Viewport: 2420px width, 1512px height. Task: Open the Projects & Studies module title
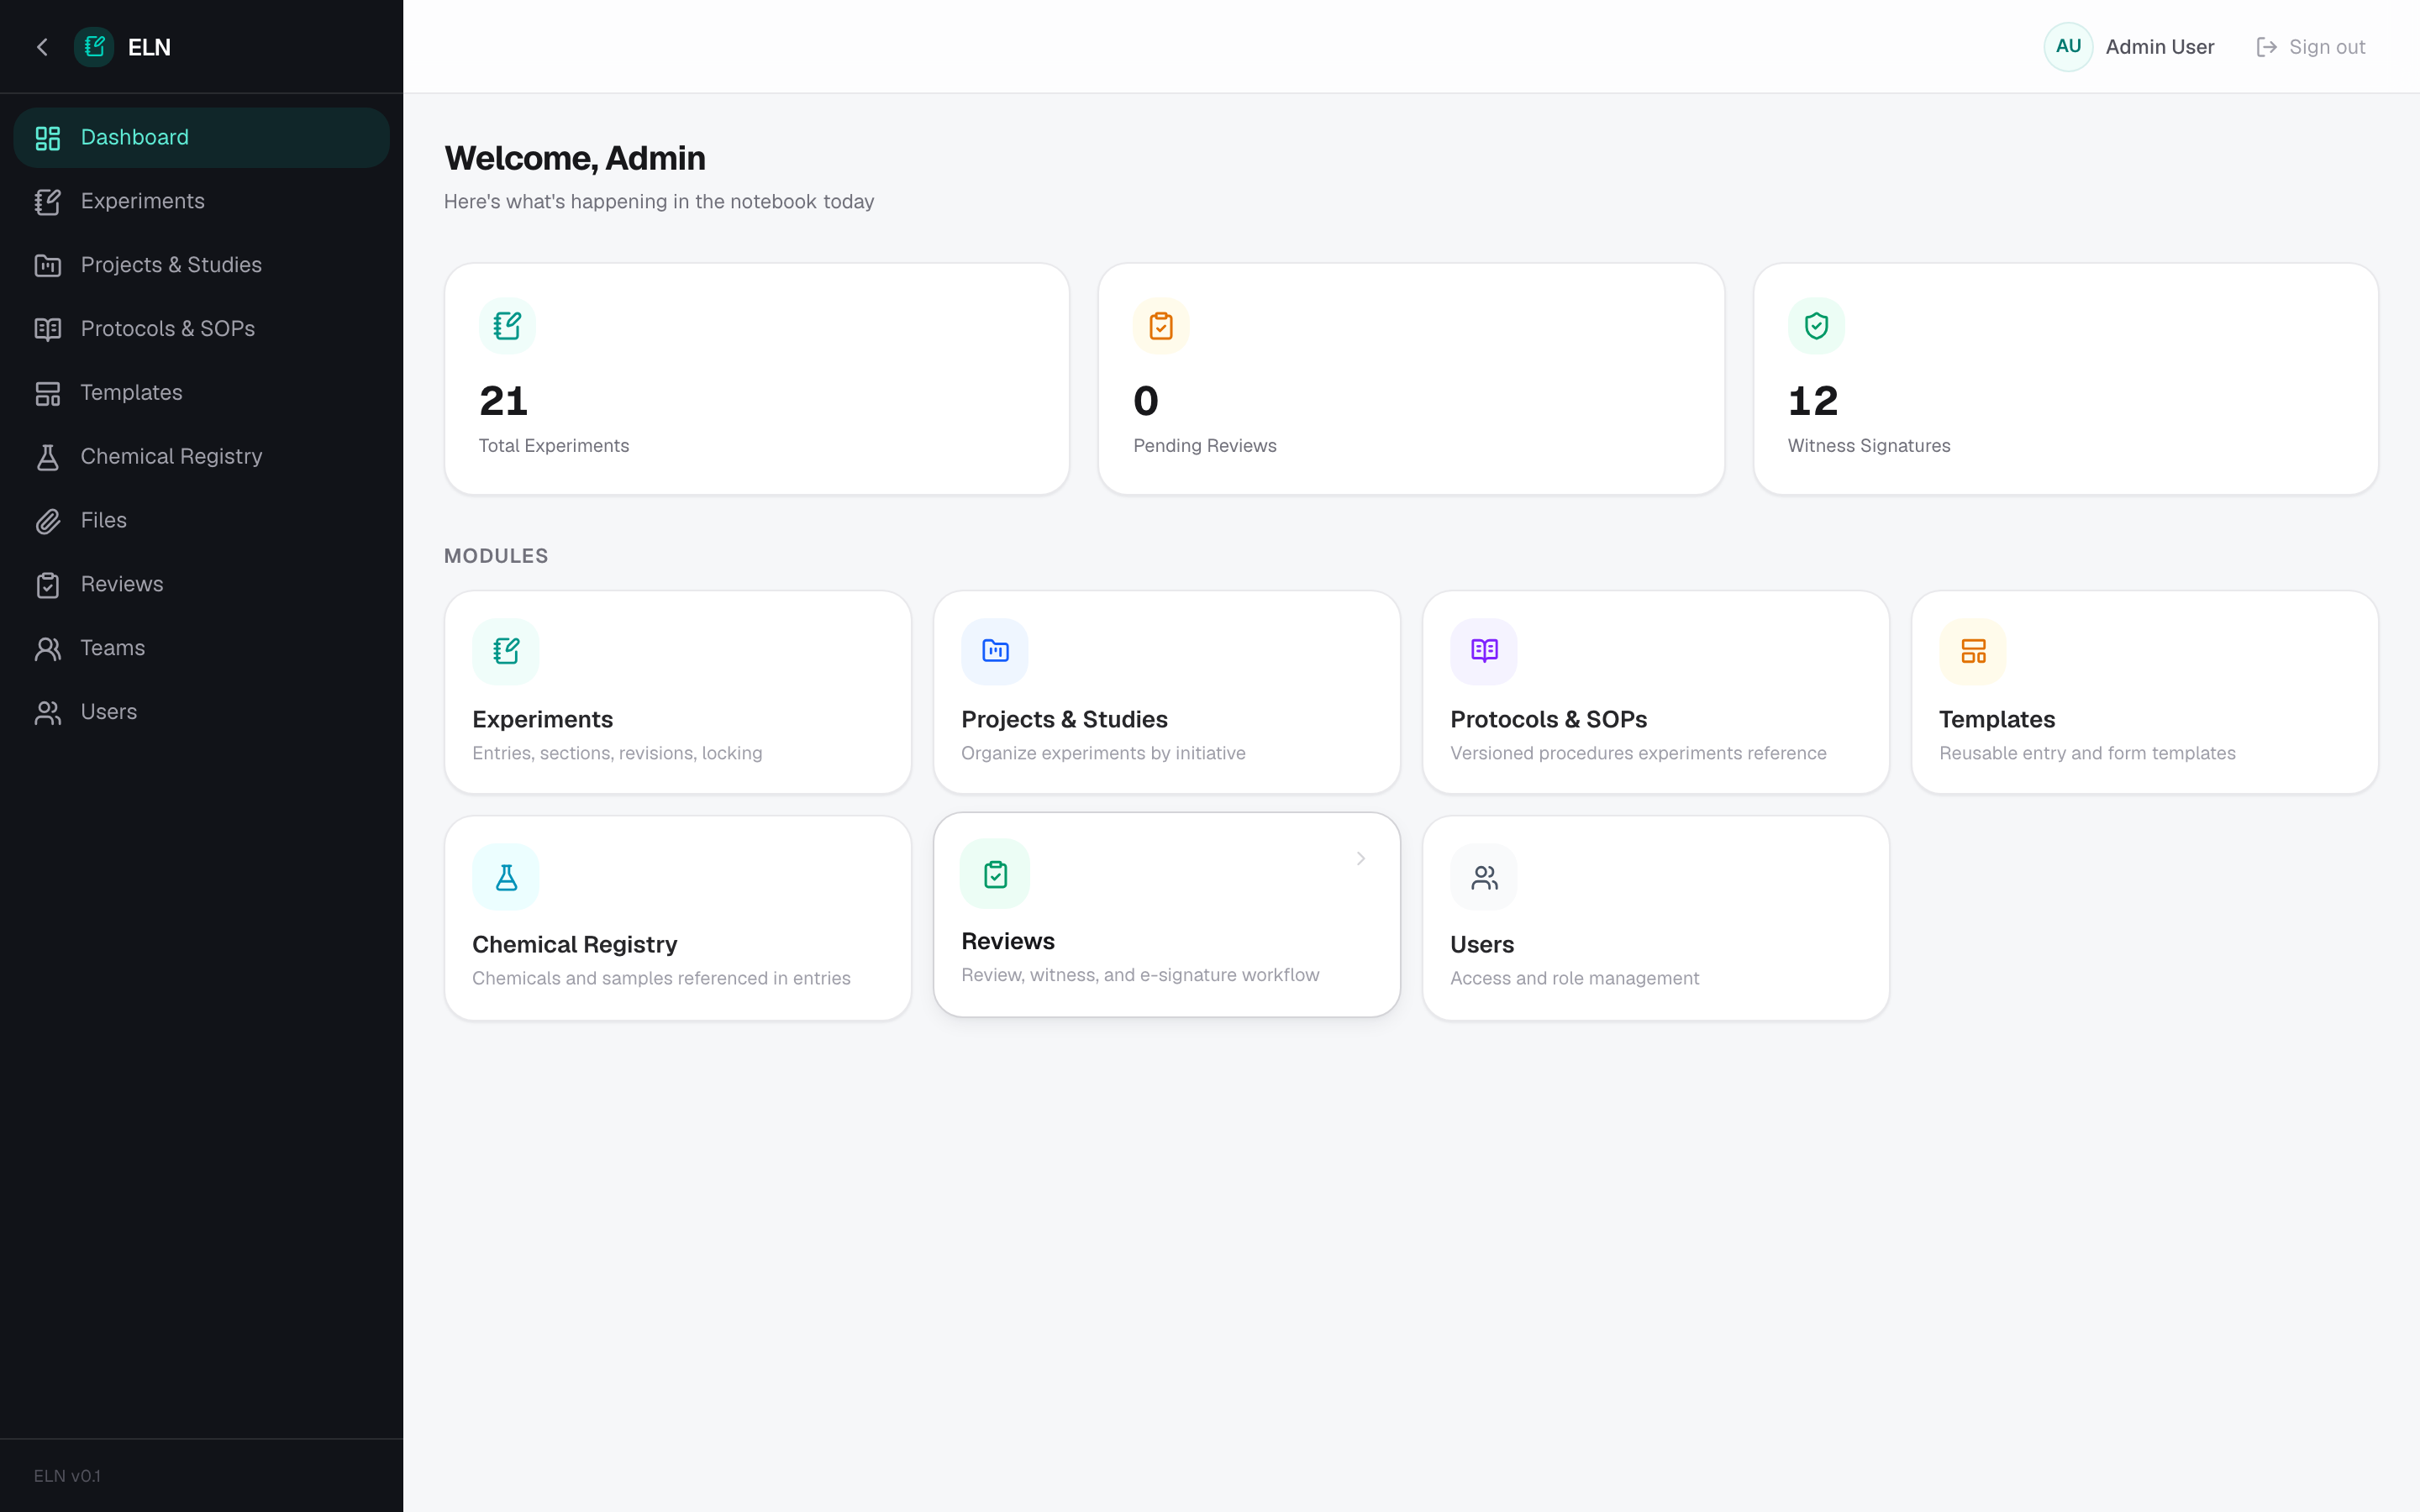click(x=1064, y=719)
